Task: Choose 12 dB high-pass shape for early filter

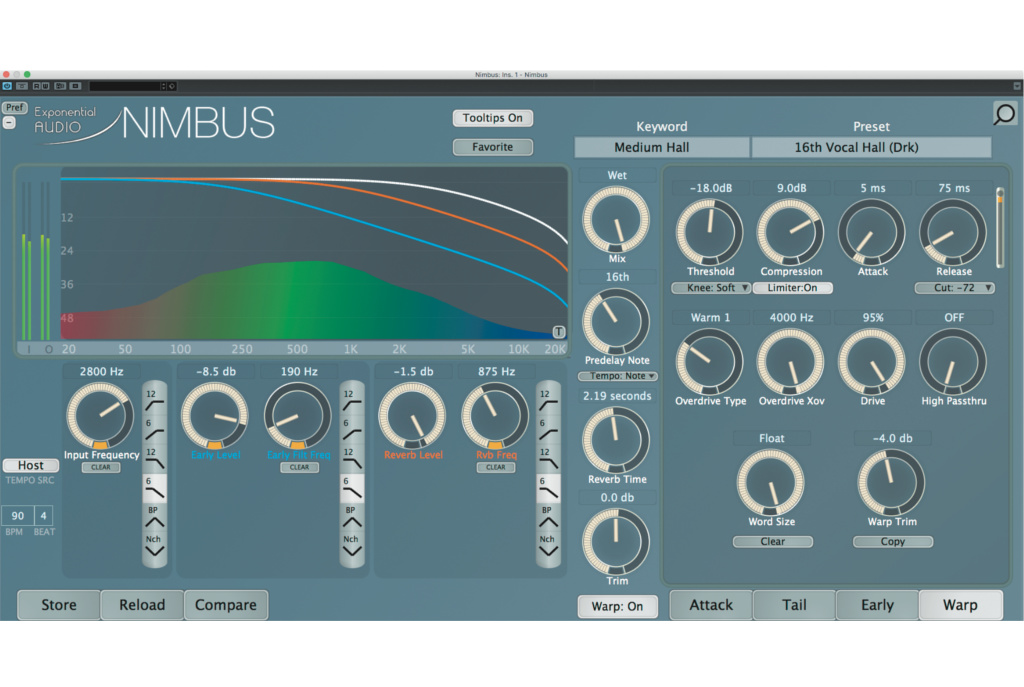Action: tap(351, 399)
